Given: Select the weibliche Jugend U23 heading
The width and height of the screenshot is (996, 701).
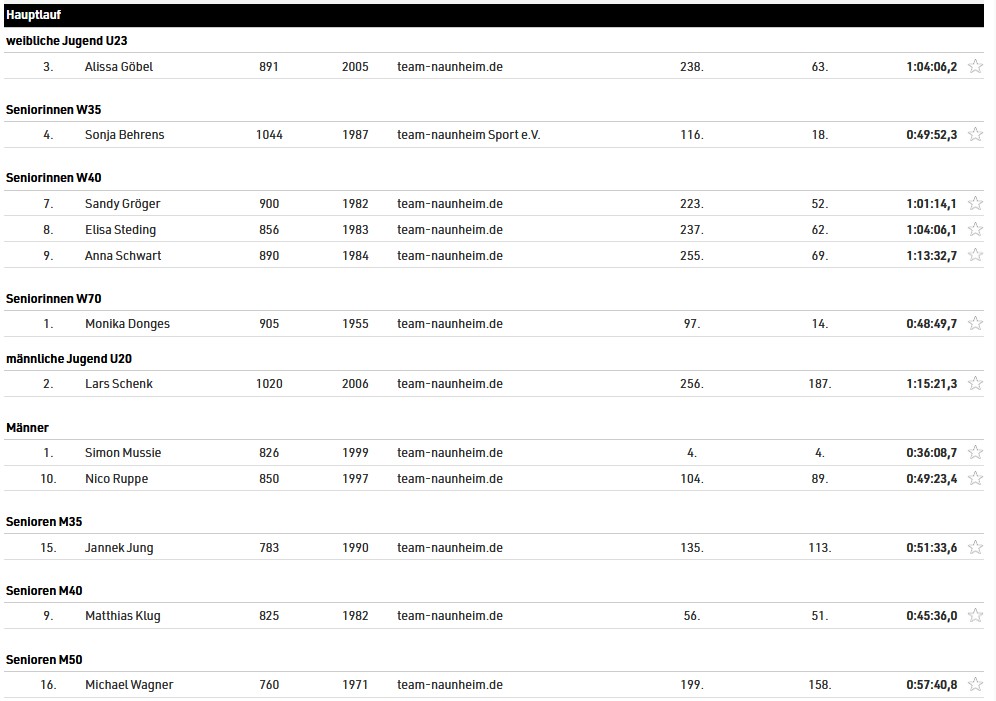Looking at the screenshot, I should 67,41.
